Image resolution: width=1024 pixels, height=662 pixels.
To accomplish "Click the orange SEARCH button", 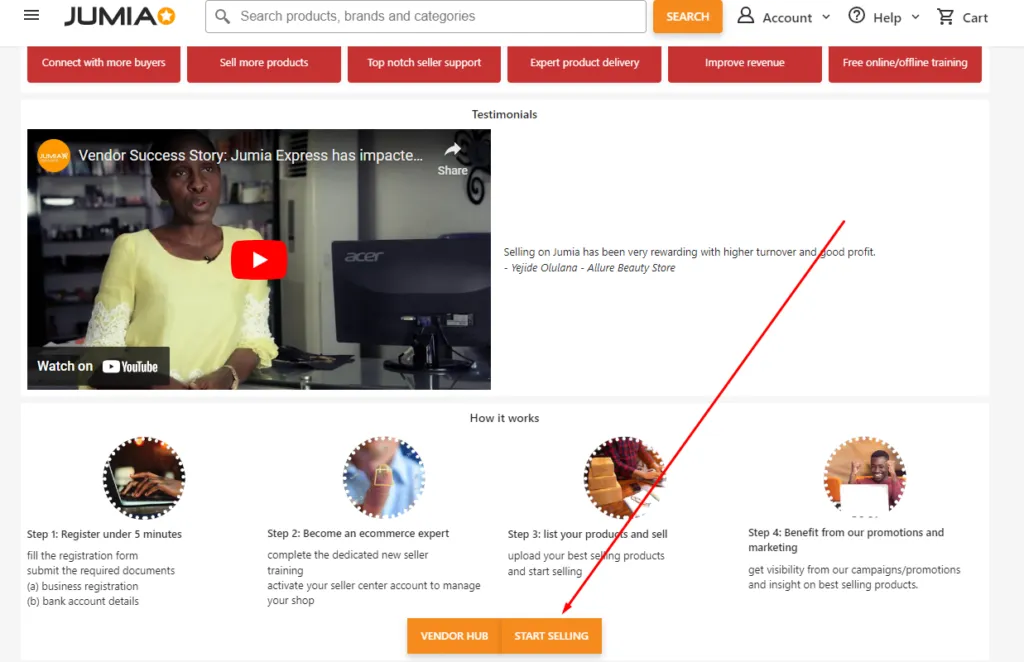I will tap(688, 16).
